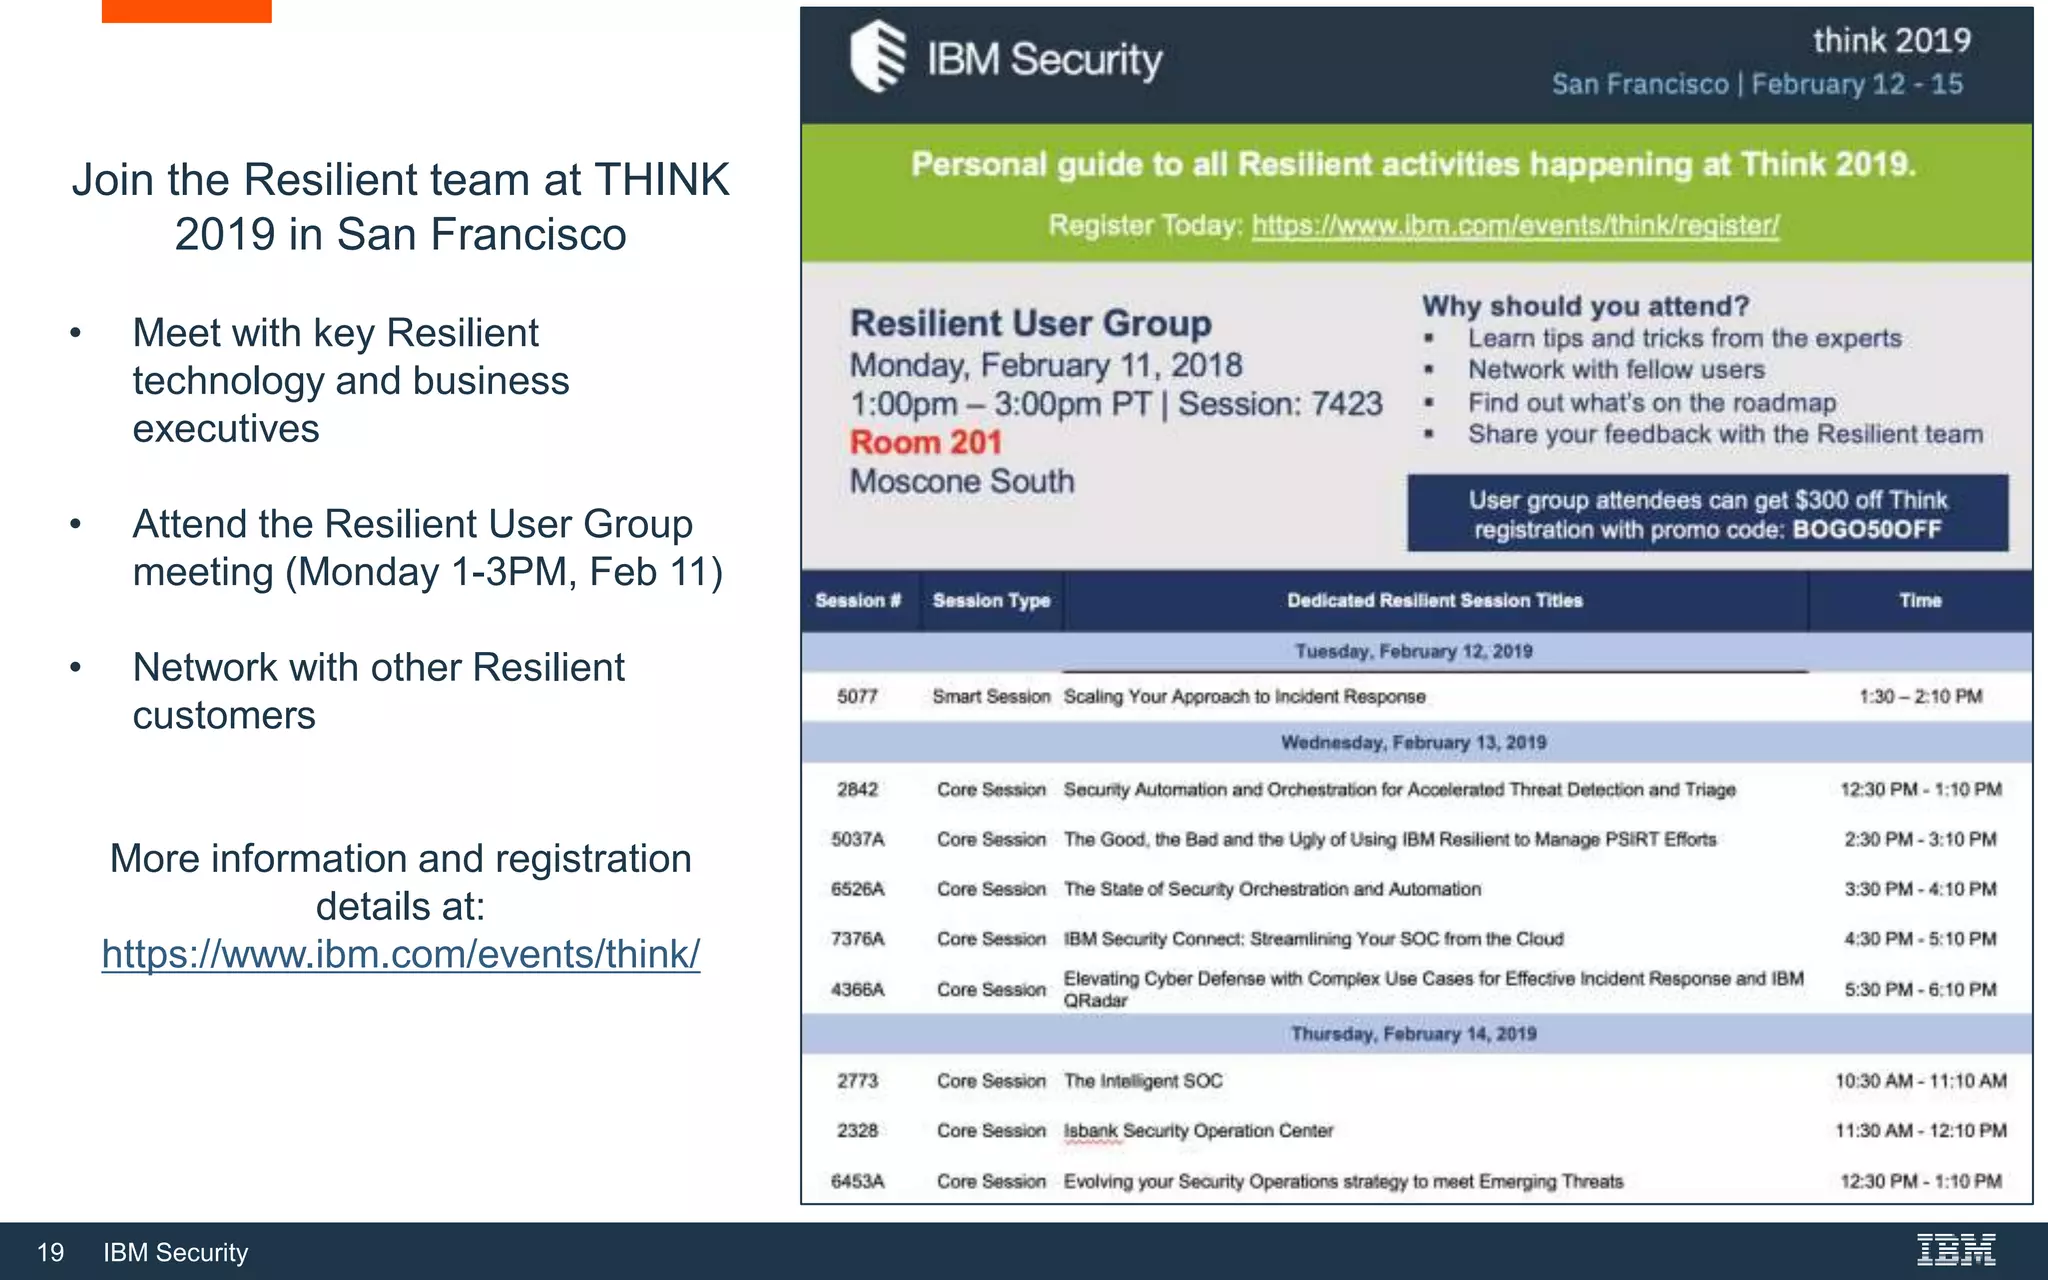Click the '4:30 PM - 5:10 PM' time cell
Viewport: 2048px width, 1280px height.
coord(1921,940)
